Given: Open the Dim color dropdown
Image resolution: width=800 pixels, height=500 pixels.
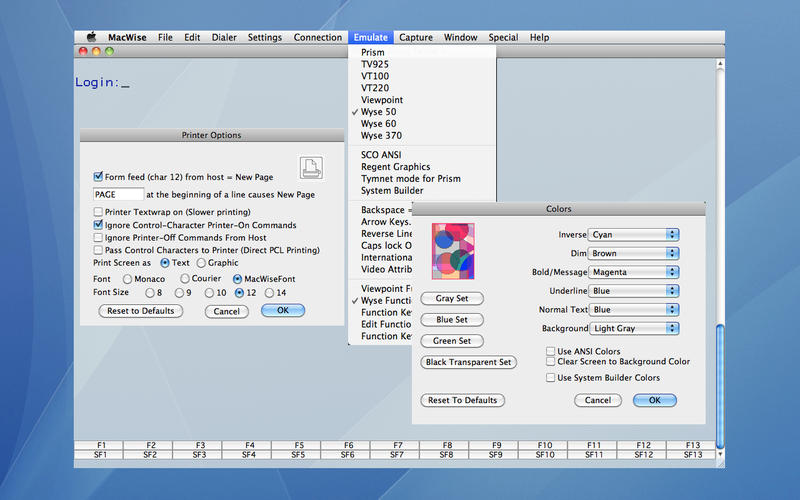Looking at the screenshot, I should pyautogui.click(x=633, y=253).
